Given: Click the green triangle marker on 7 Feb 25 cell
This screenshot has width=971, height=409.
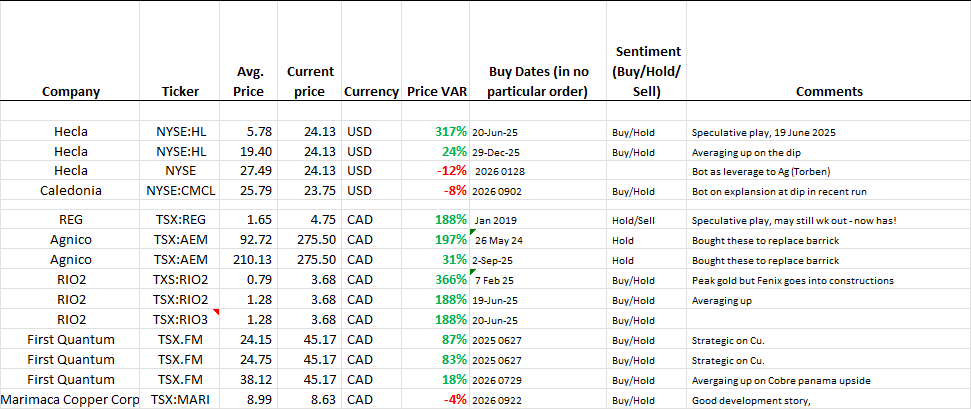Looking at the screenshot, I should tap(472, 272).
